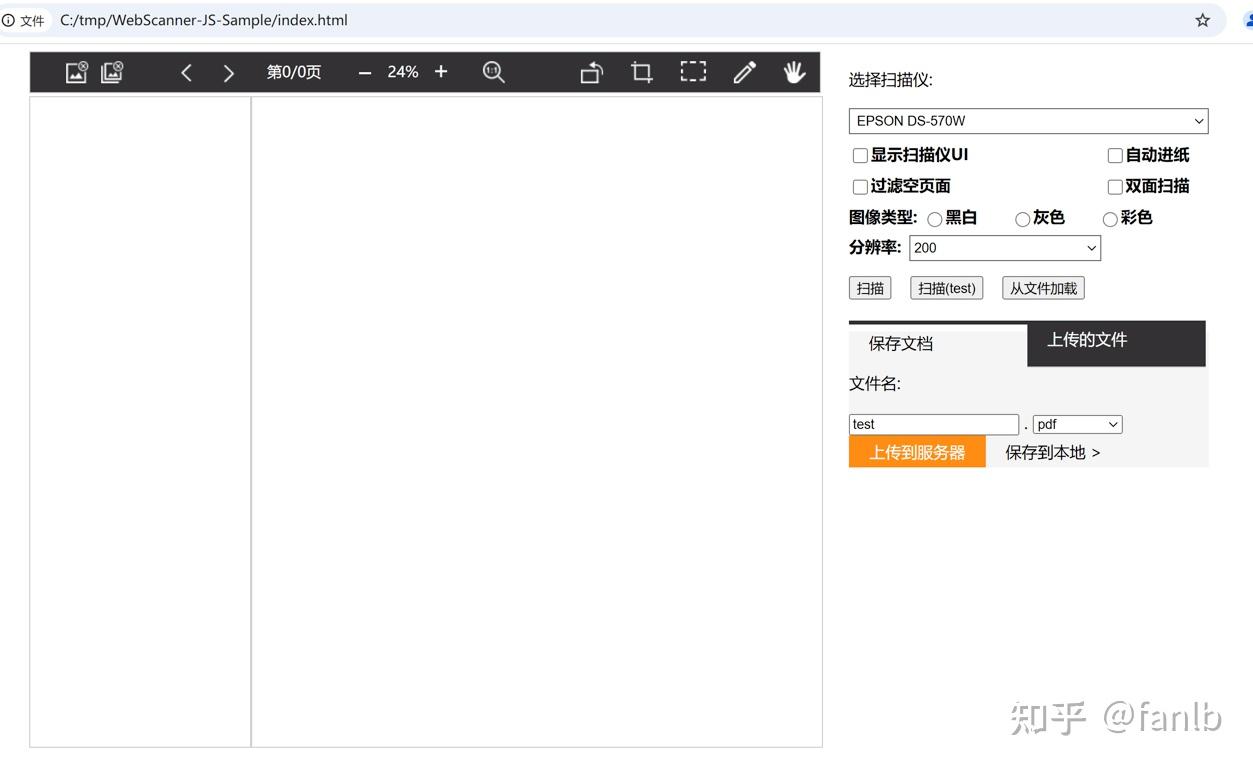
Task: Click the browser address bar URL
Action: point(204,20)
